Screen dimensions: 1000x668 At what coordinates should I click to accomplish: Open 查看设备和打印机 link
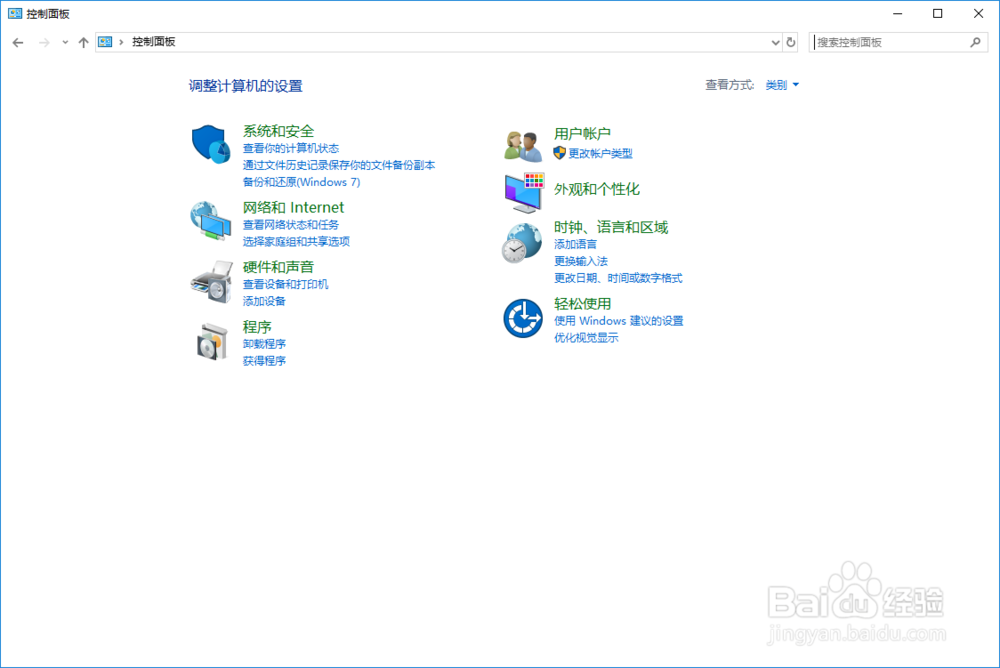(x=286, y=284)
